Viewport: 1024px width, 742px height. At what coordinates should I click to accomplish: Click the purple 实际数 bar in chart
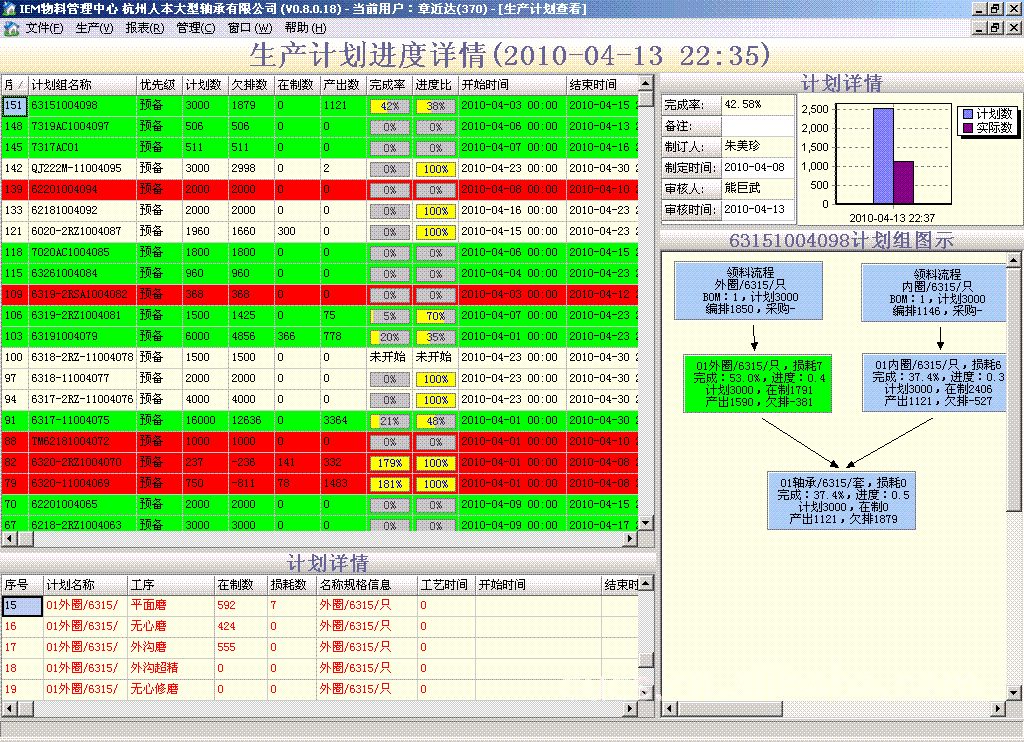pyautogui.click(x=904, y=183)
